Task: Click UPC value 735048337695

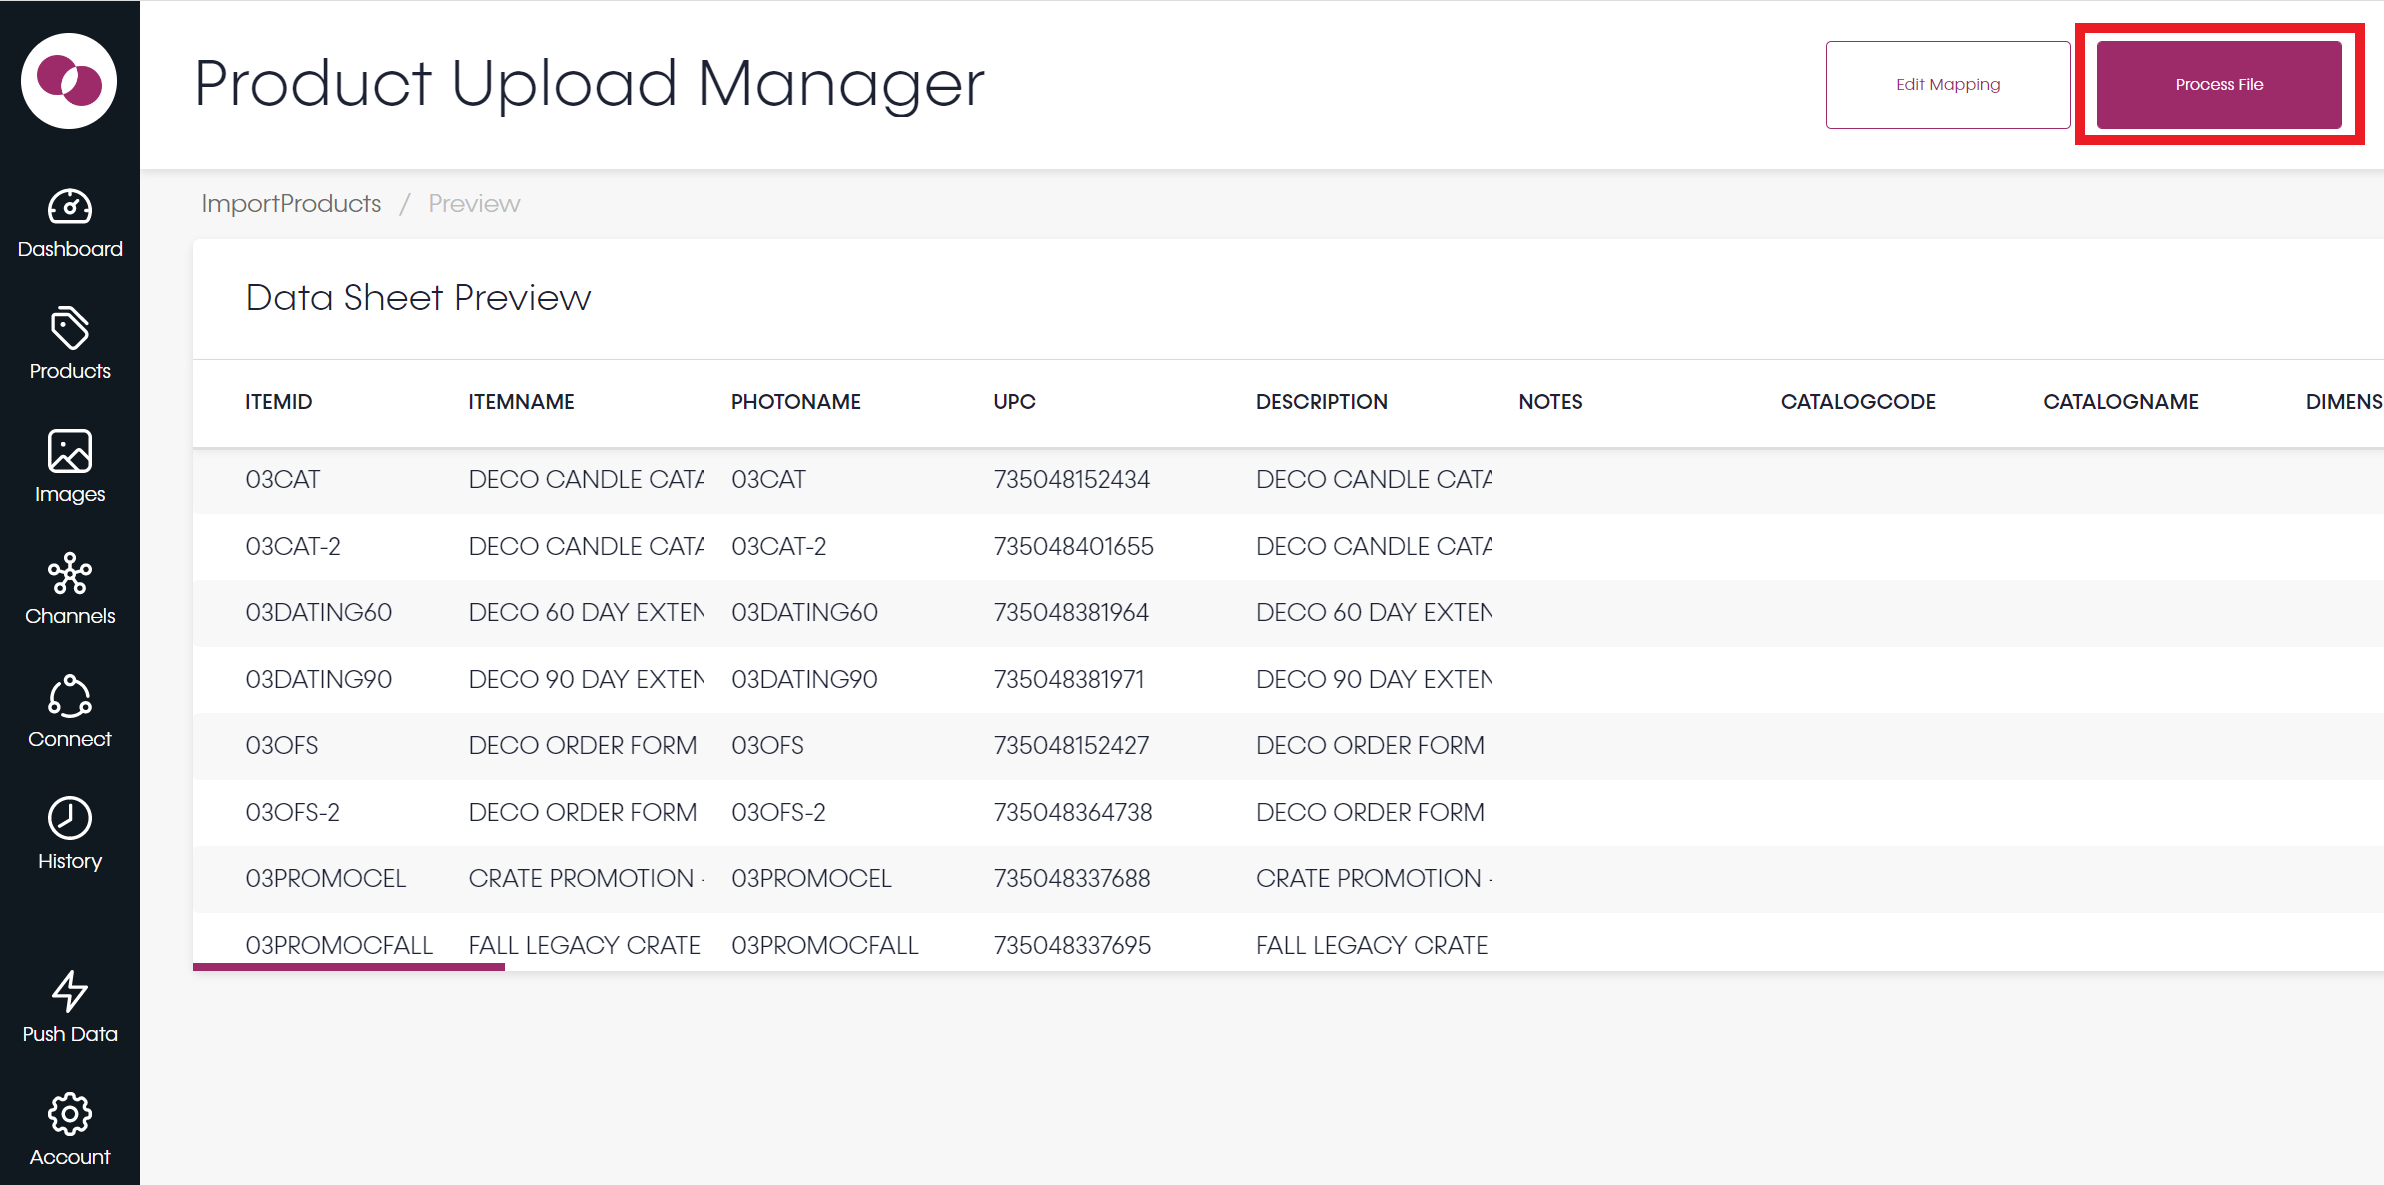Action: [x=1072, y=946]
